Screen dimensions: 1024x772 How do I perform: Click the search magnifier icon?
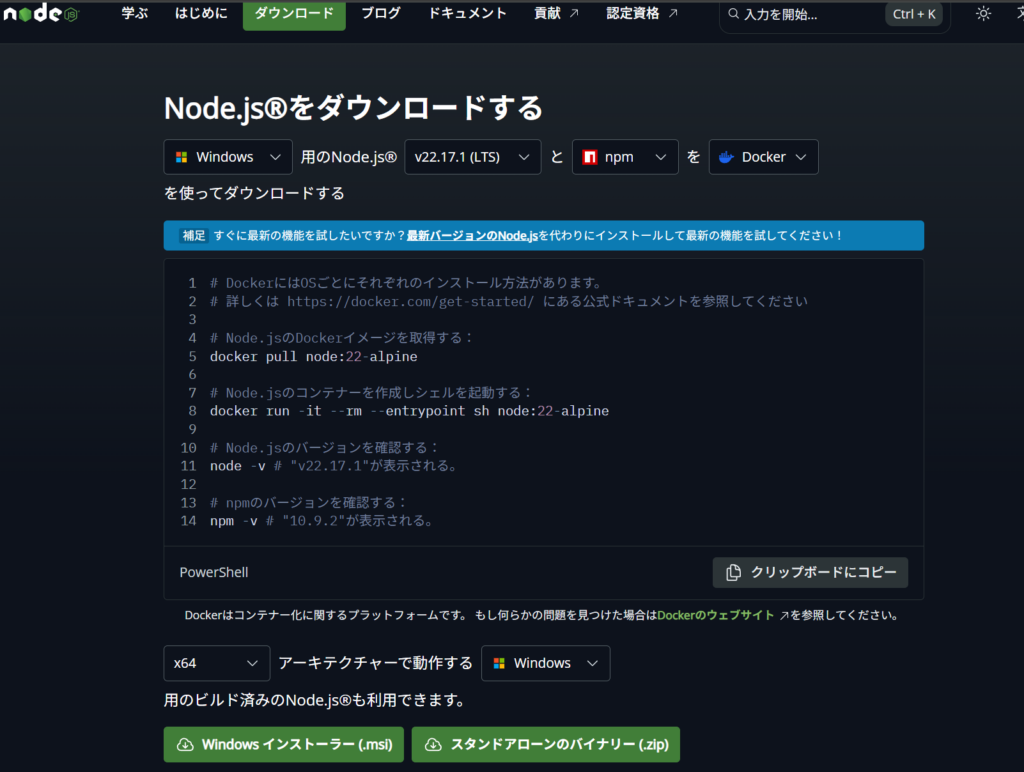click(x=733, y=14)
